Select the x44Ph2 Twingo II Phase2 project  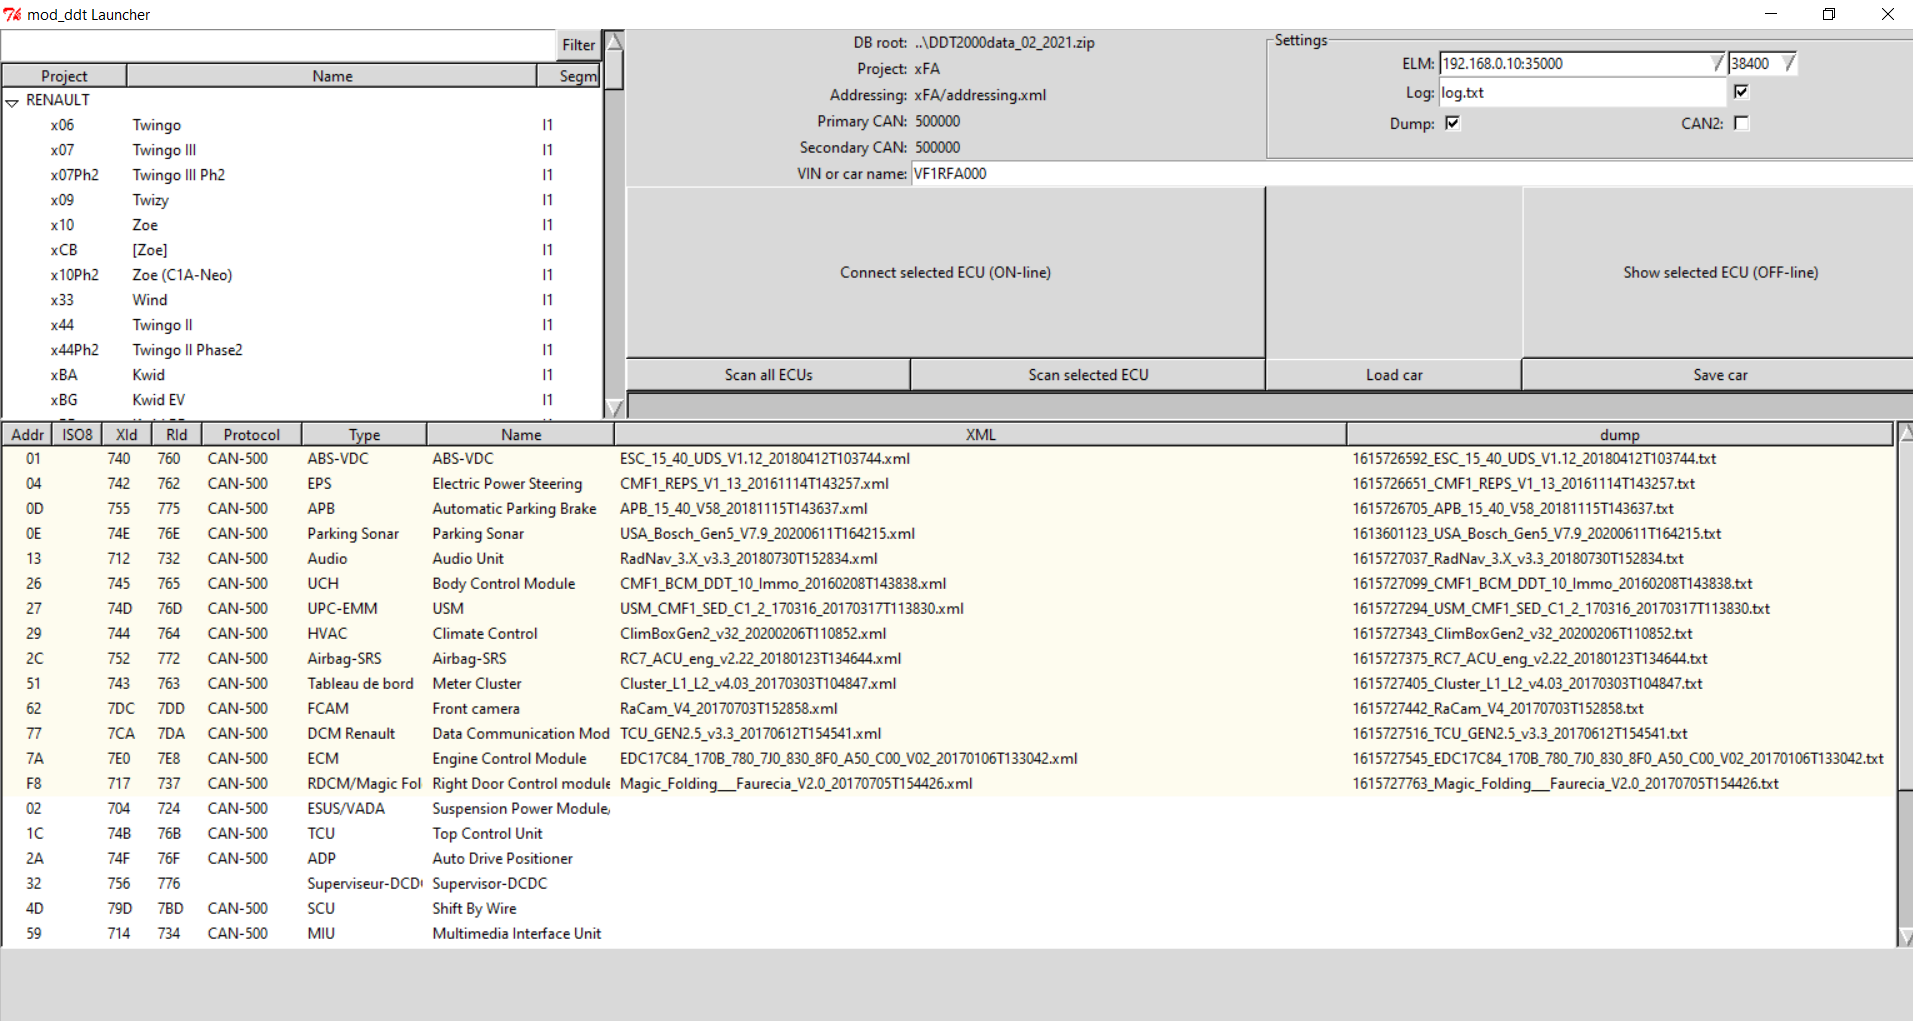click(x=302, y=350)
